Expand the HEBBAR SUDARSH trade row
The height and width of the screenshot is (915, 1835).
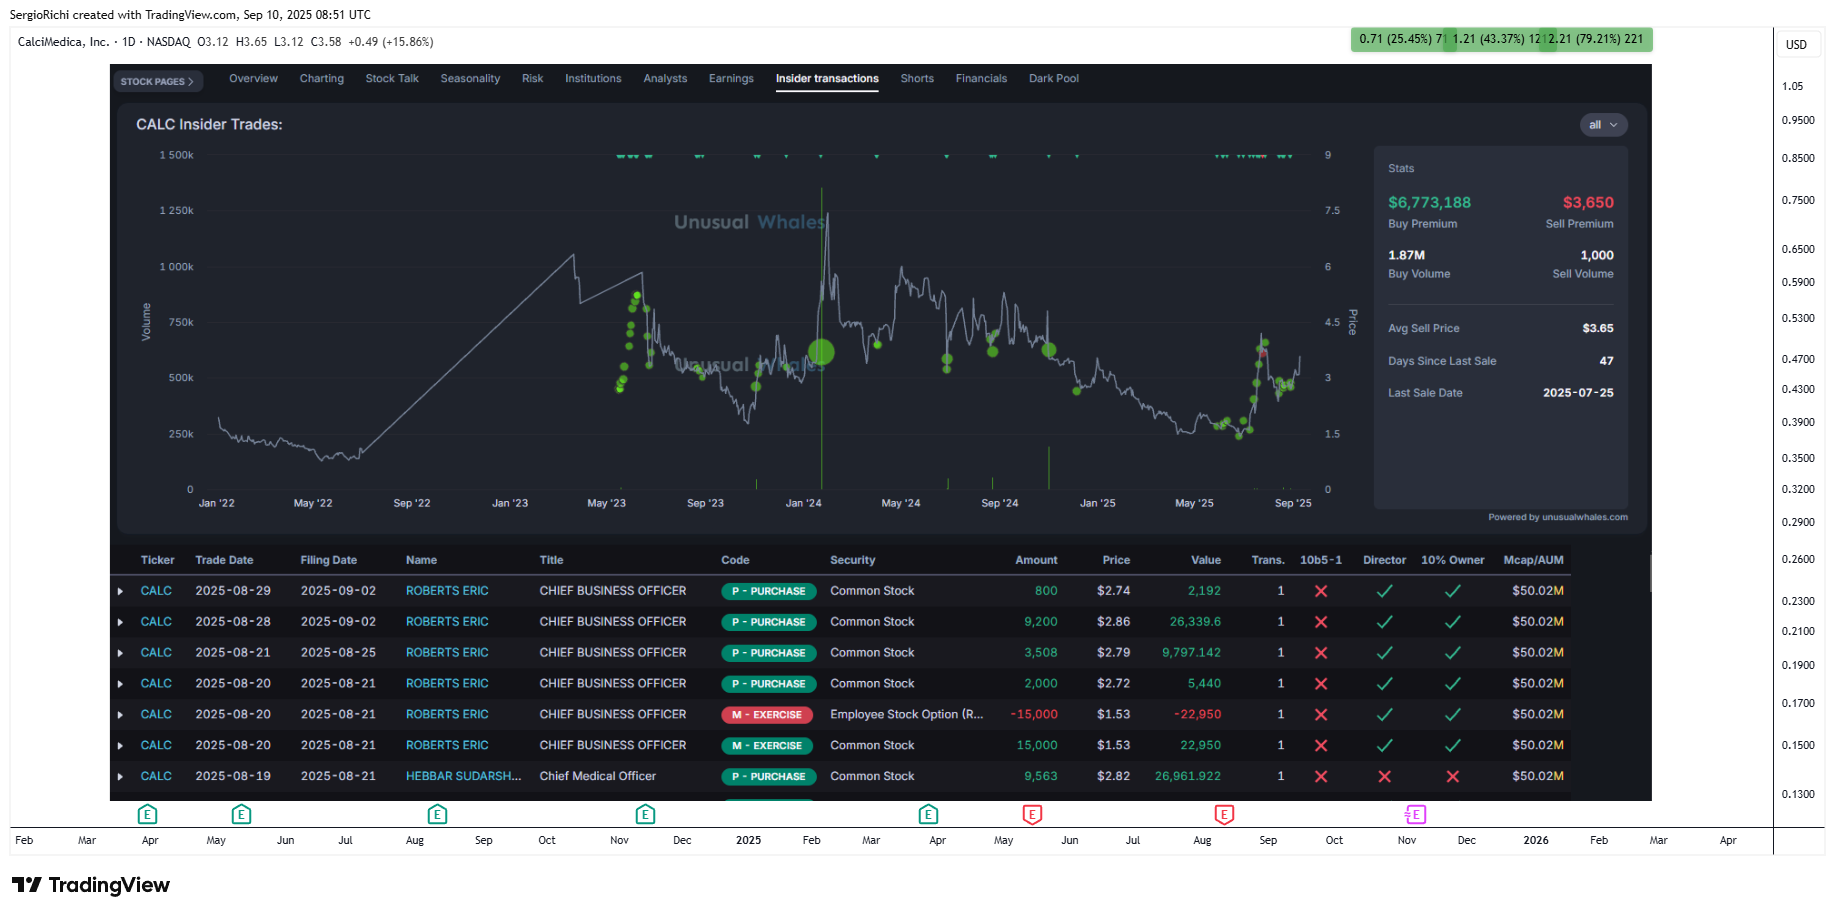tap(120, 777)
